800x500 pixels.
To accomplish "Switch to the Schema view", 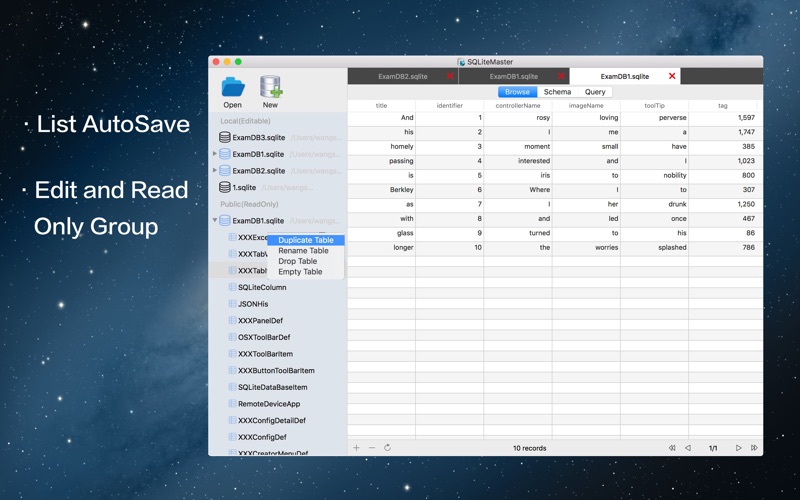I will click(x=557, y=92).
